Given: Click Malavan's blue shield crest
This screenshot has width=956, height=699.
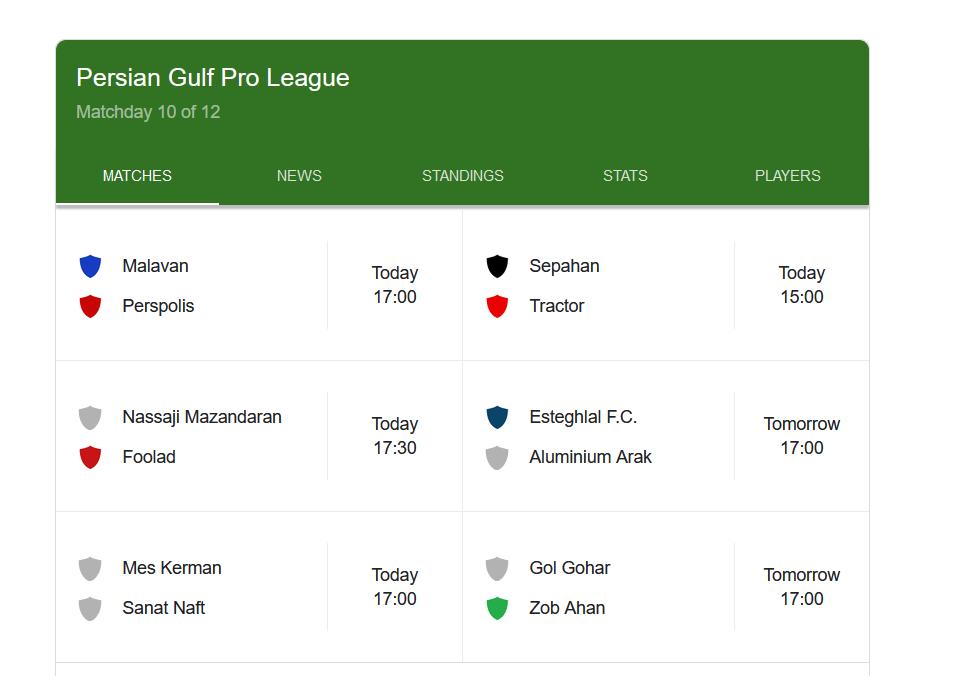Looking at the screenshot, I should click(90, 266).
